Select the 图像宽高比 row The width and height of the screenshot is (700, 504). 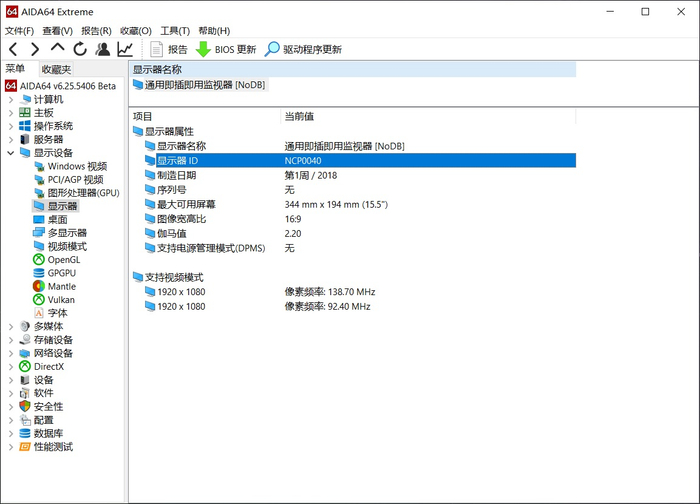[x=360, y=219]
